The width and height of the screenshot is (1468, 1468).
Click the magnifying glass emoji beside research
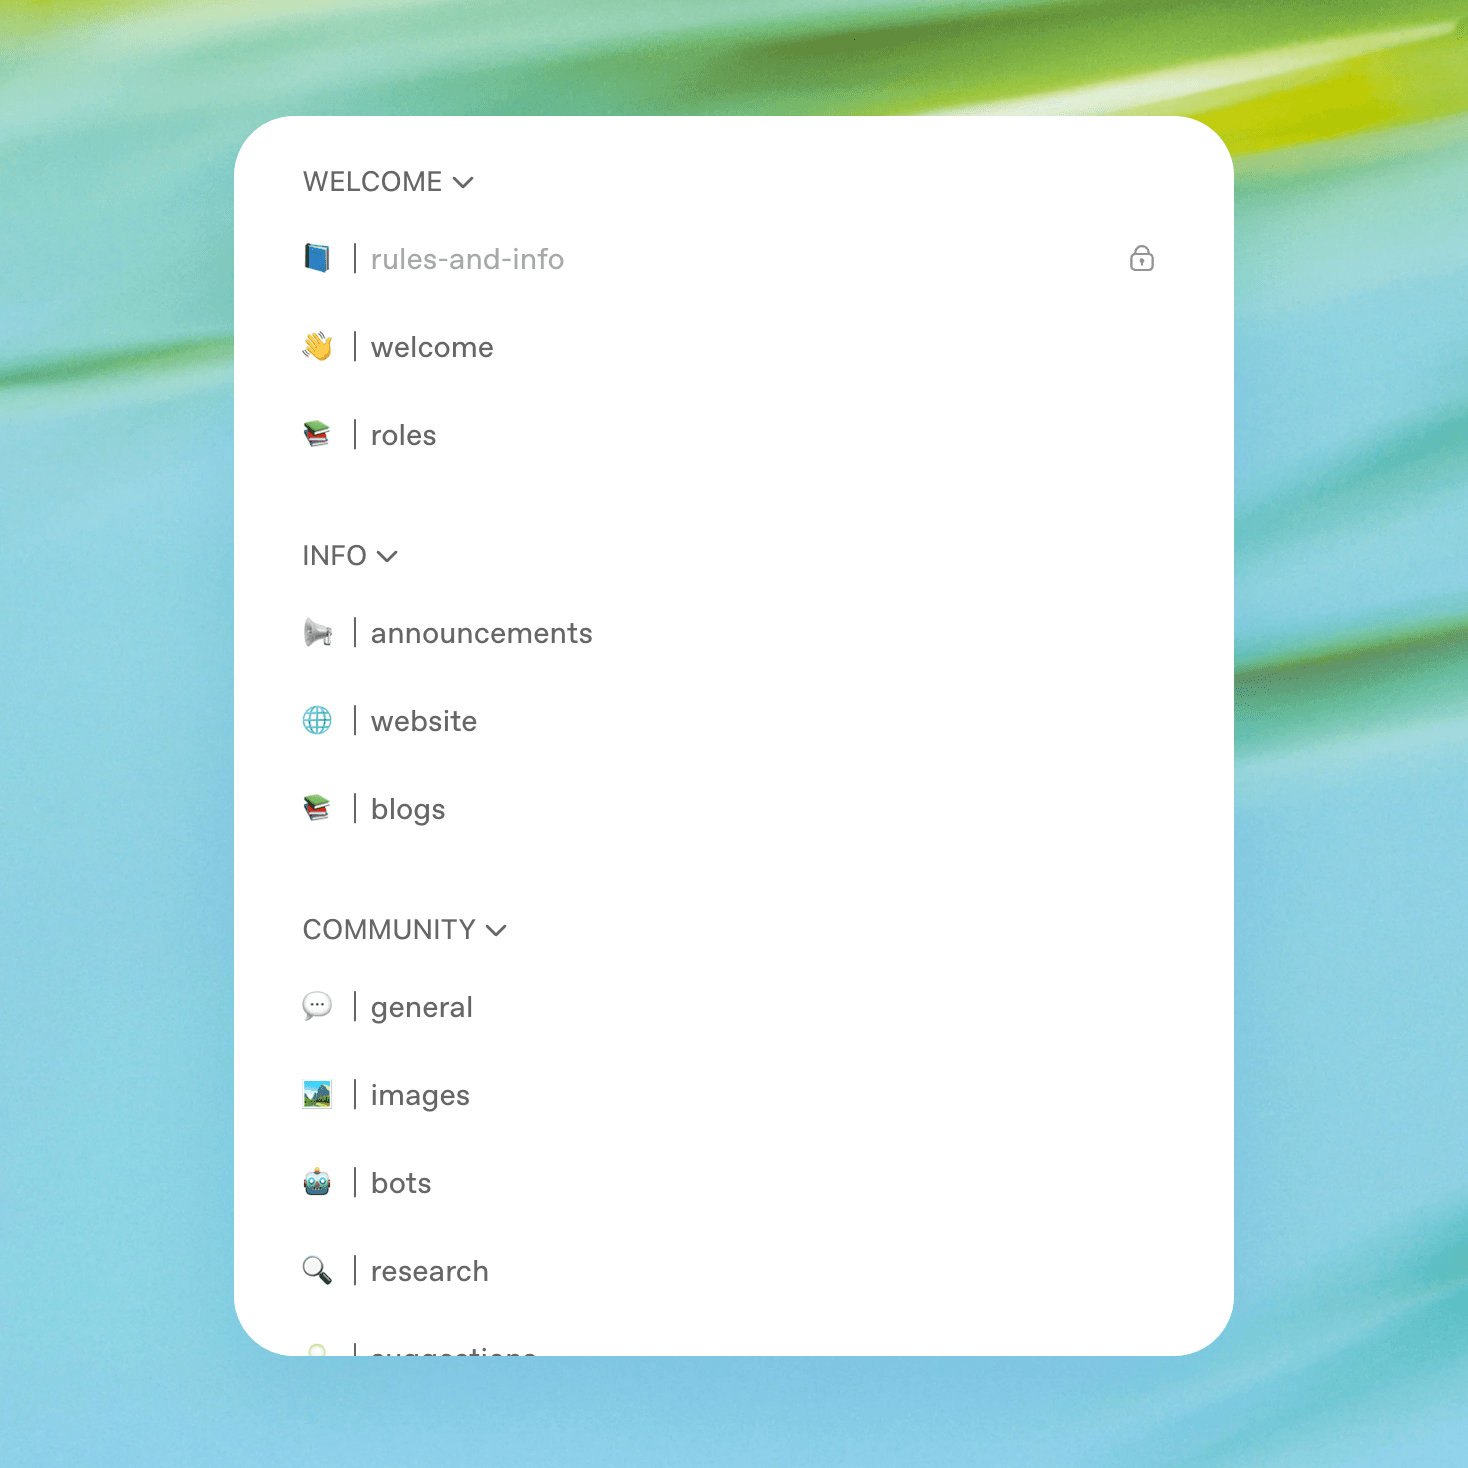click(x=317, y=1271)
